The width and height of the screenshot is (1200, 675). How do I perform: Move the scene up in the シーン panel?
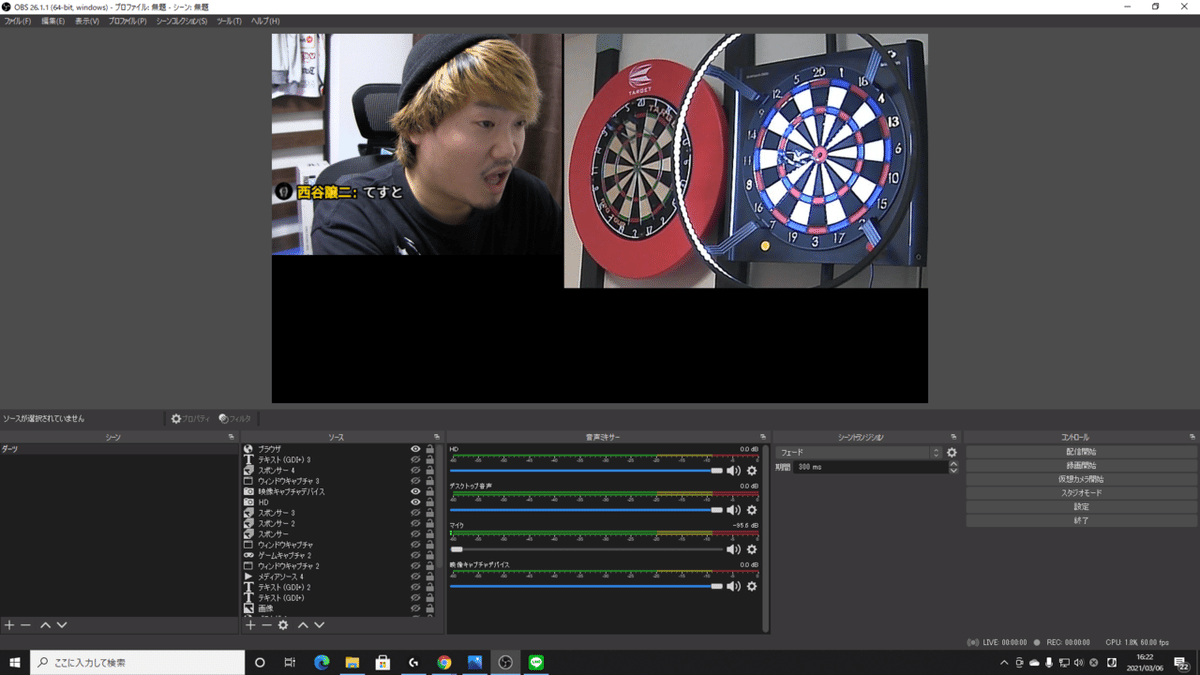pyautogui.click(x=45, y=625)
